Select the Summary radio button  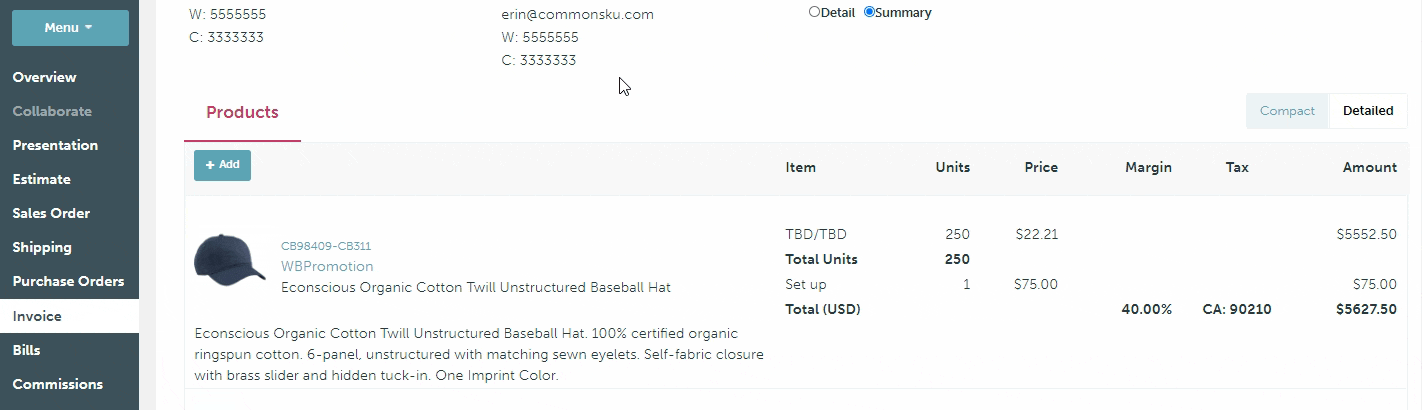[x=869, y=12]
